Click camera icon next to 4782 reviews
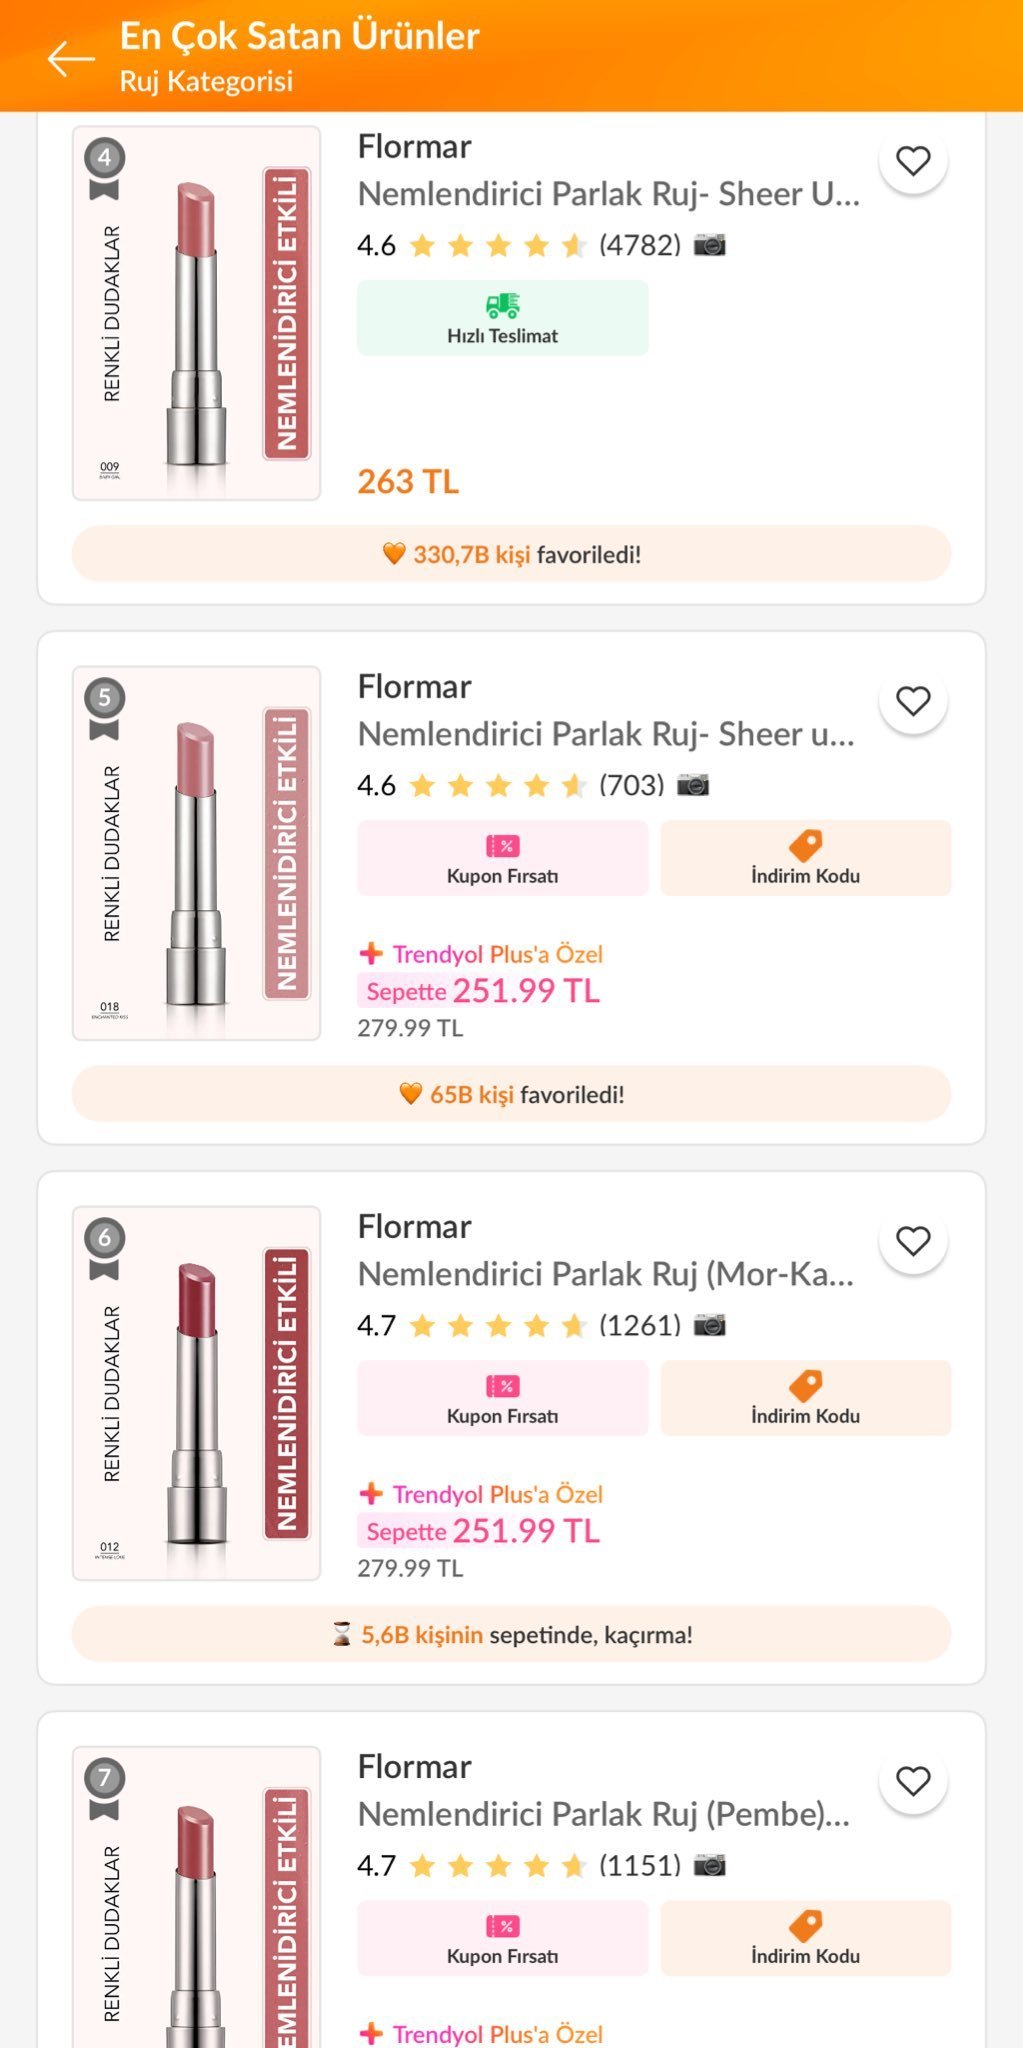Image resolution: width=1023 pixels, height=2048 pixels. 710,245
